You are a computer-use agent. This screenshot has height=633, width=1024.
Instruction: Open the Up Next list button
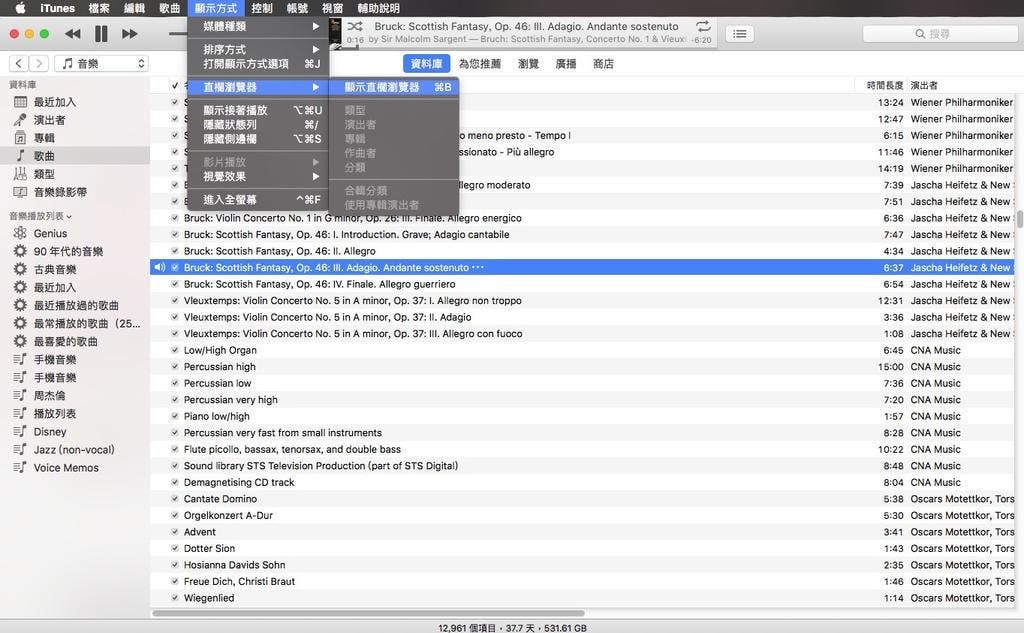pos(739,34)
